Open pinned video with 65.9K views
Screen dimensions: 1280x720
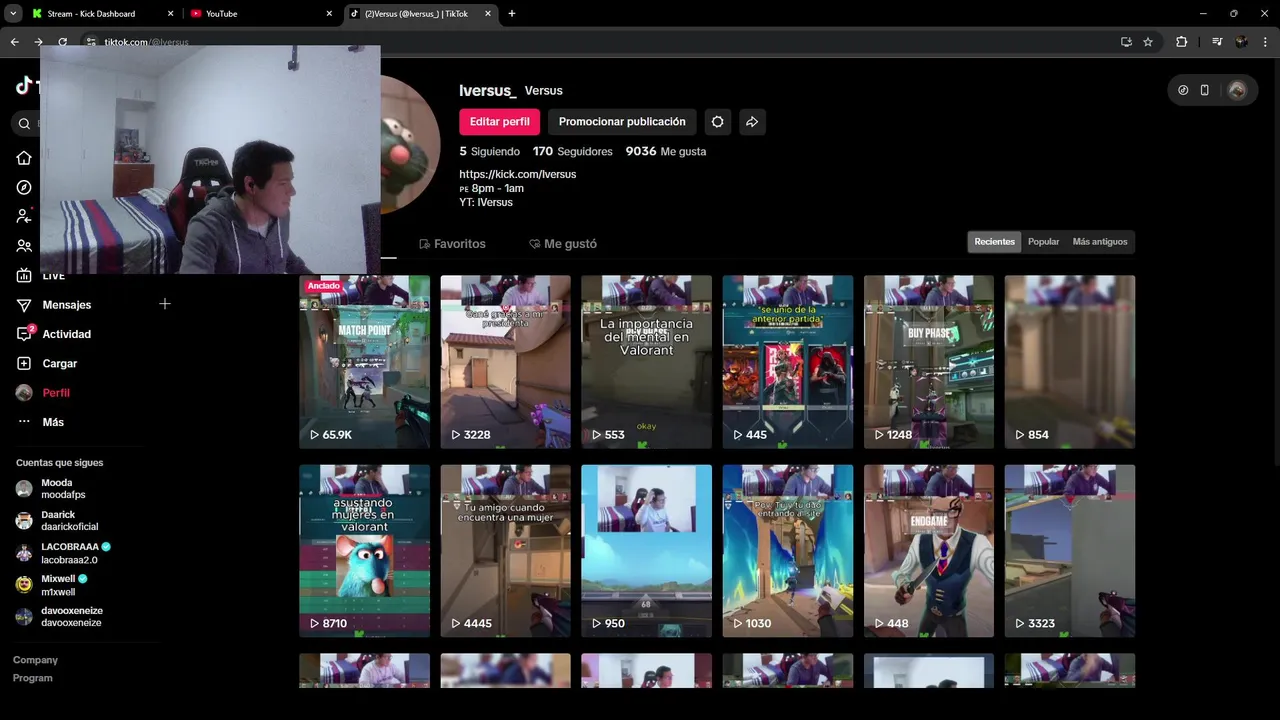click(365, 362)
